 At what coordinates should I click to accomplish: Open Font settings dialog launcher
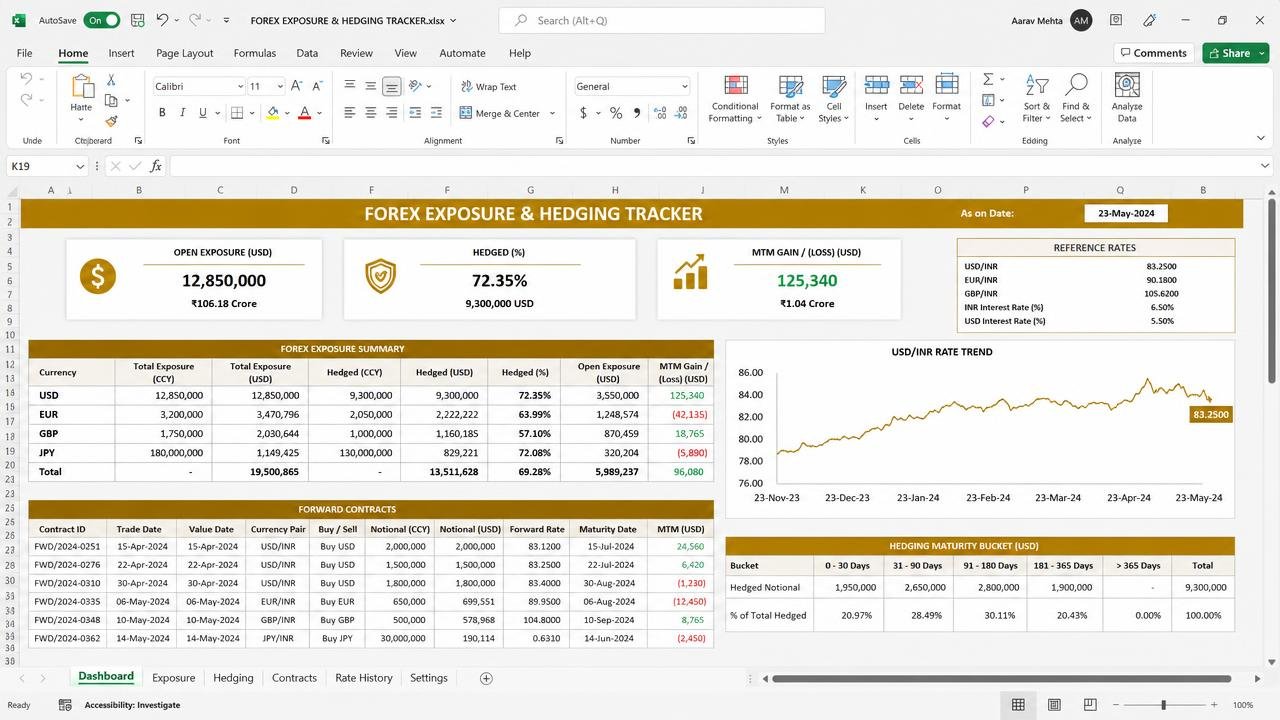(325, 141)
